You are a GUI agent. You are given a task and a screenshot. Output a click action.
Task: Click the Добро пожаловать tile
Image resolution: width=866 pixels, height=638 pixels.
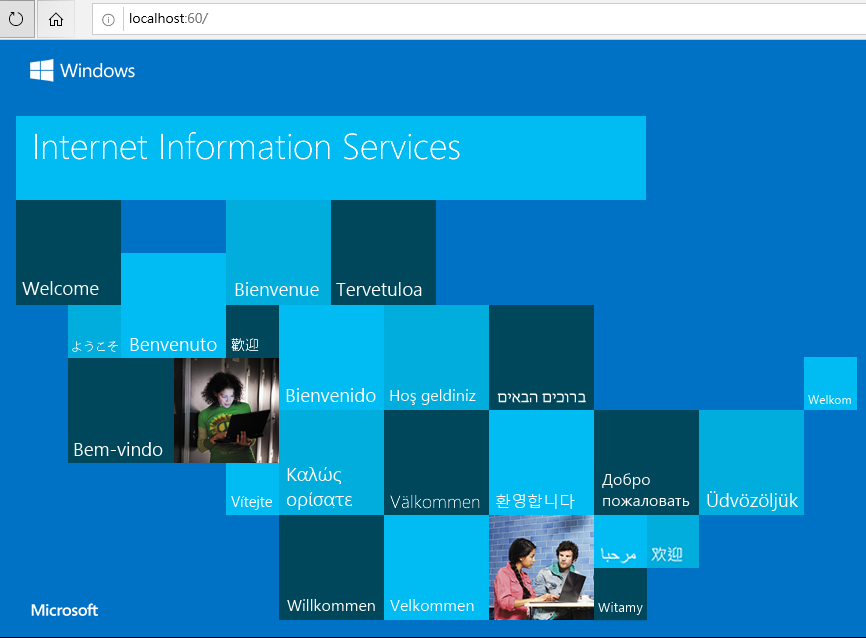point(647,462)
